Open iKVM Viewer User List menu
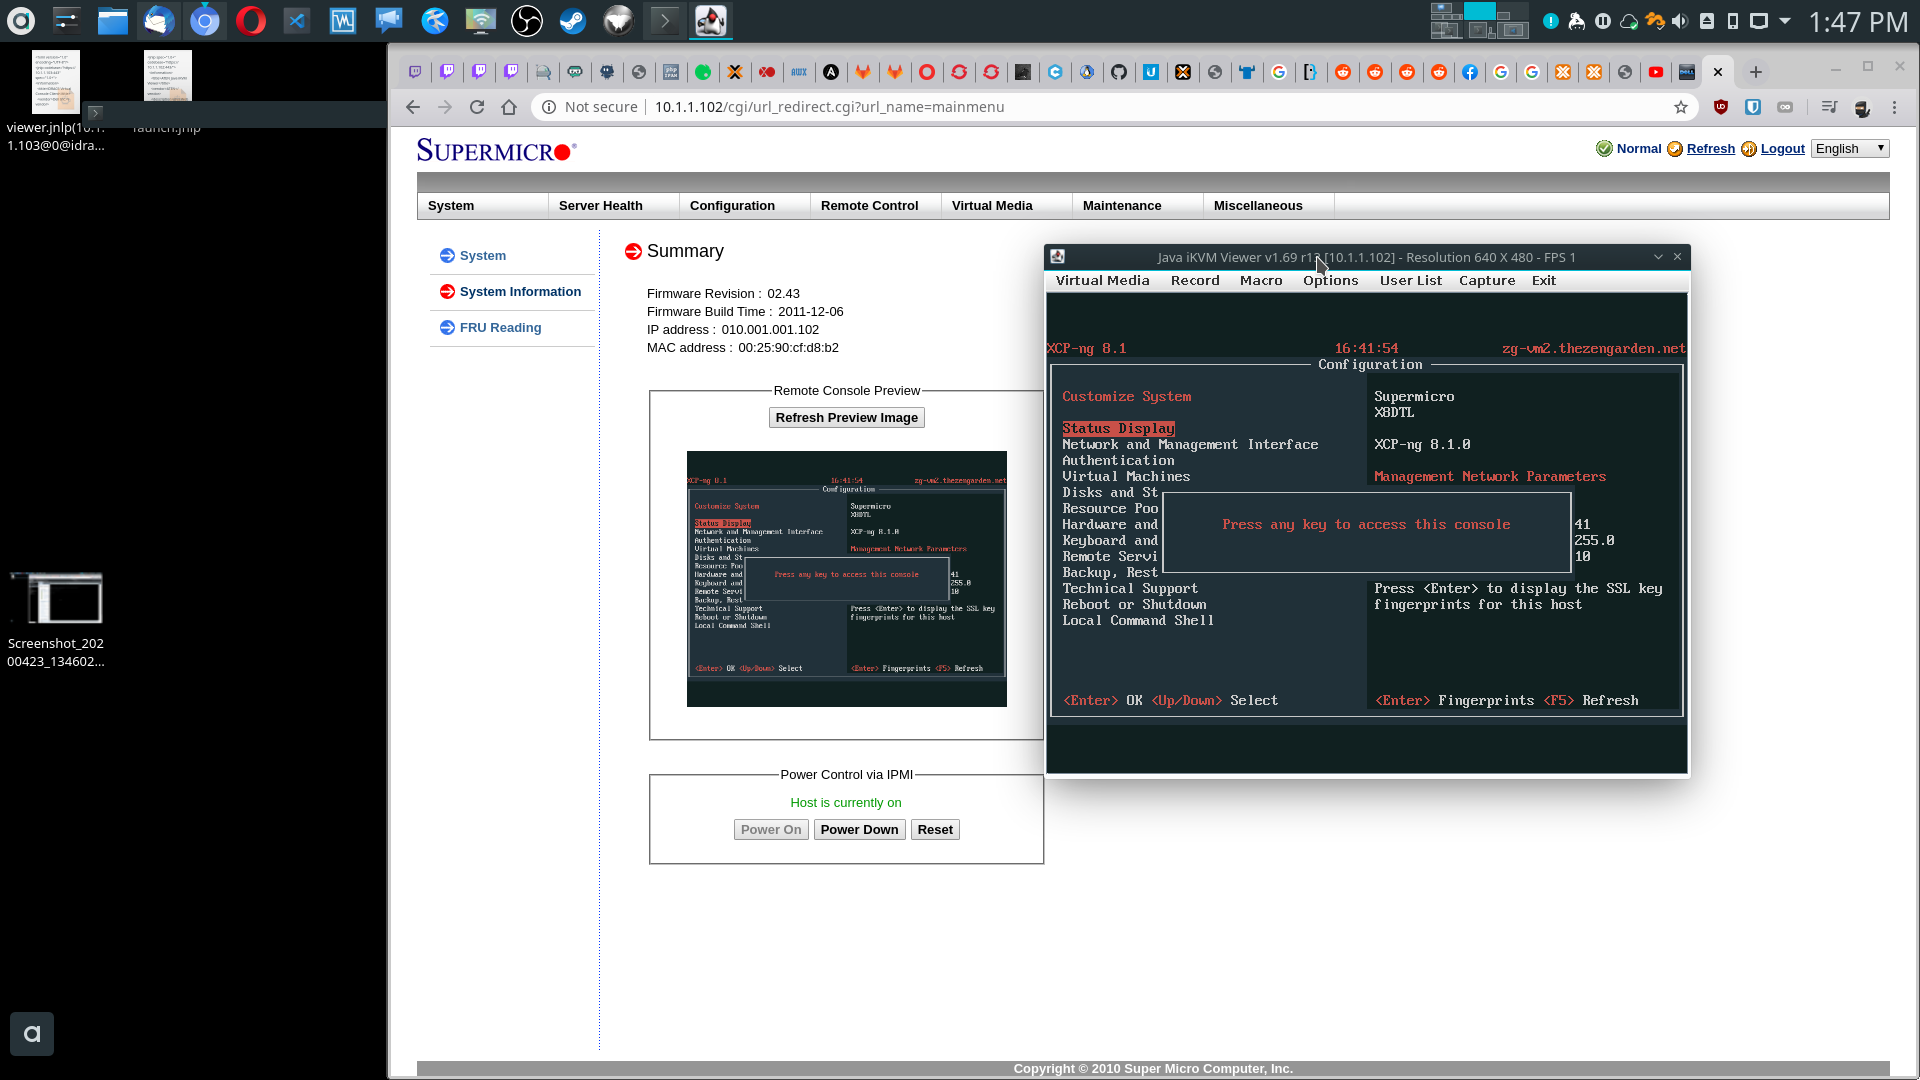The height and width of the screenshot is (1080, 1920). pyautogui.click(x=1410, y=281)
